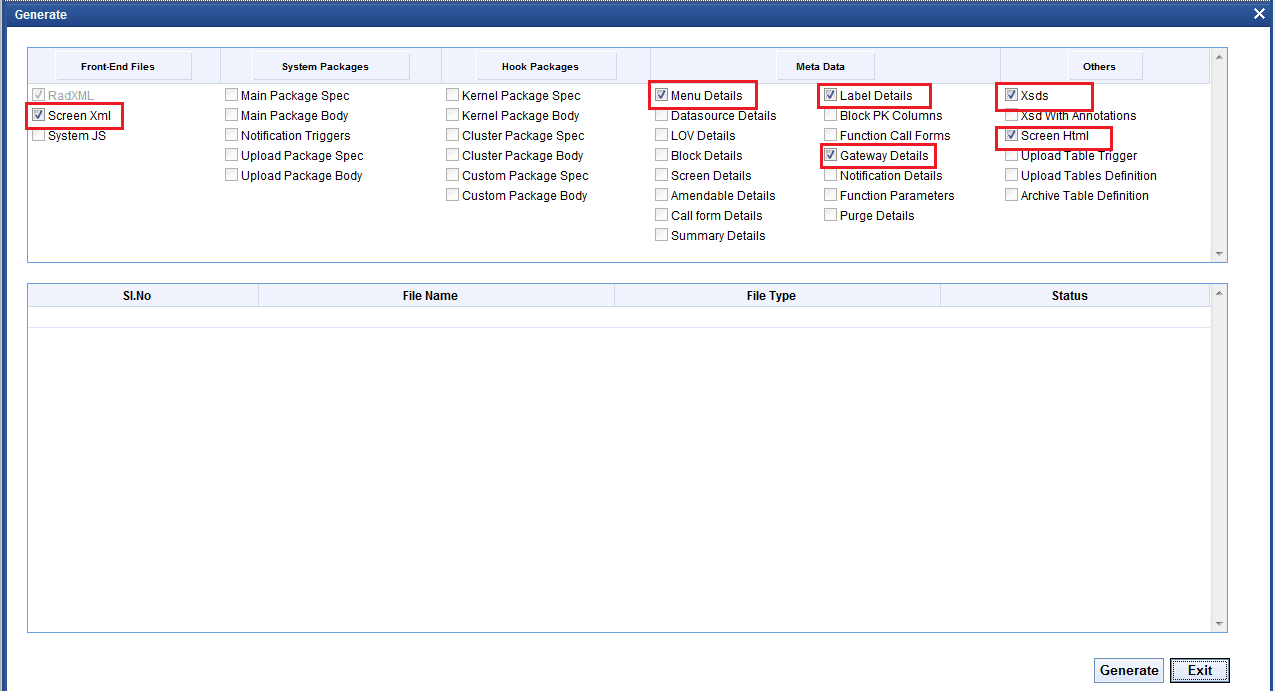This screenshot has height=691, width=1275.
Task: Select Archive Table Definition checkbox
Action: [1012, 196]
